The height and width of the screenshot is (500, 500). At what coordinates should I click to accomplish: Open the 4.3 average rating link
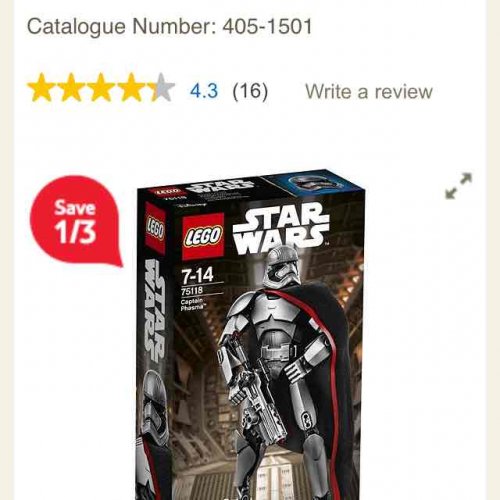click(204, 91)
